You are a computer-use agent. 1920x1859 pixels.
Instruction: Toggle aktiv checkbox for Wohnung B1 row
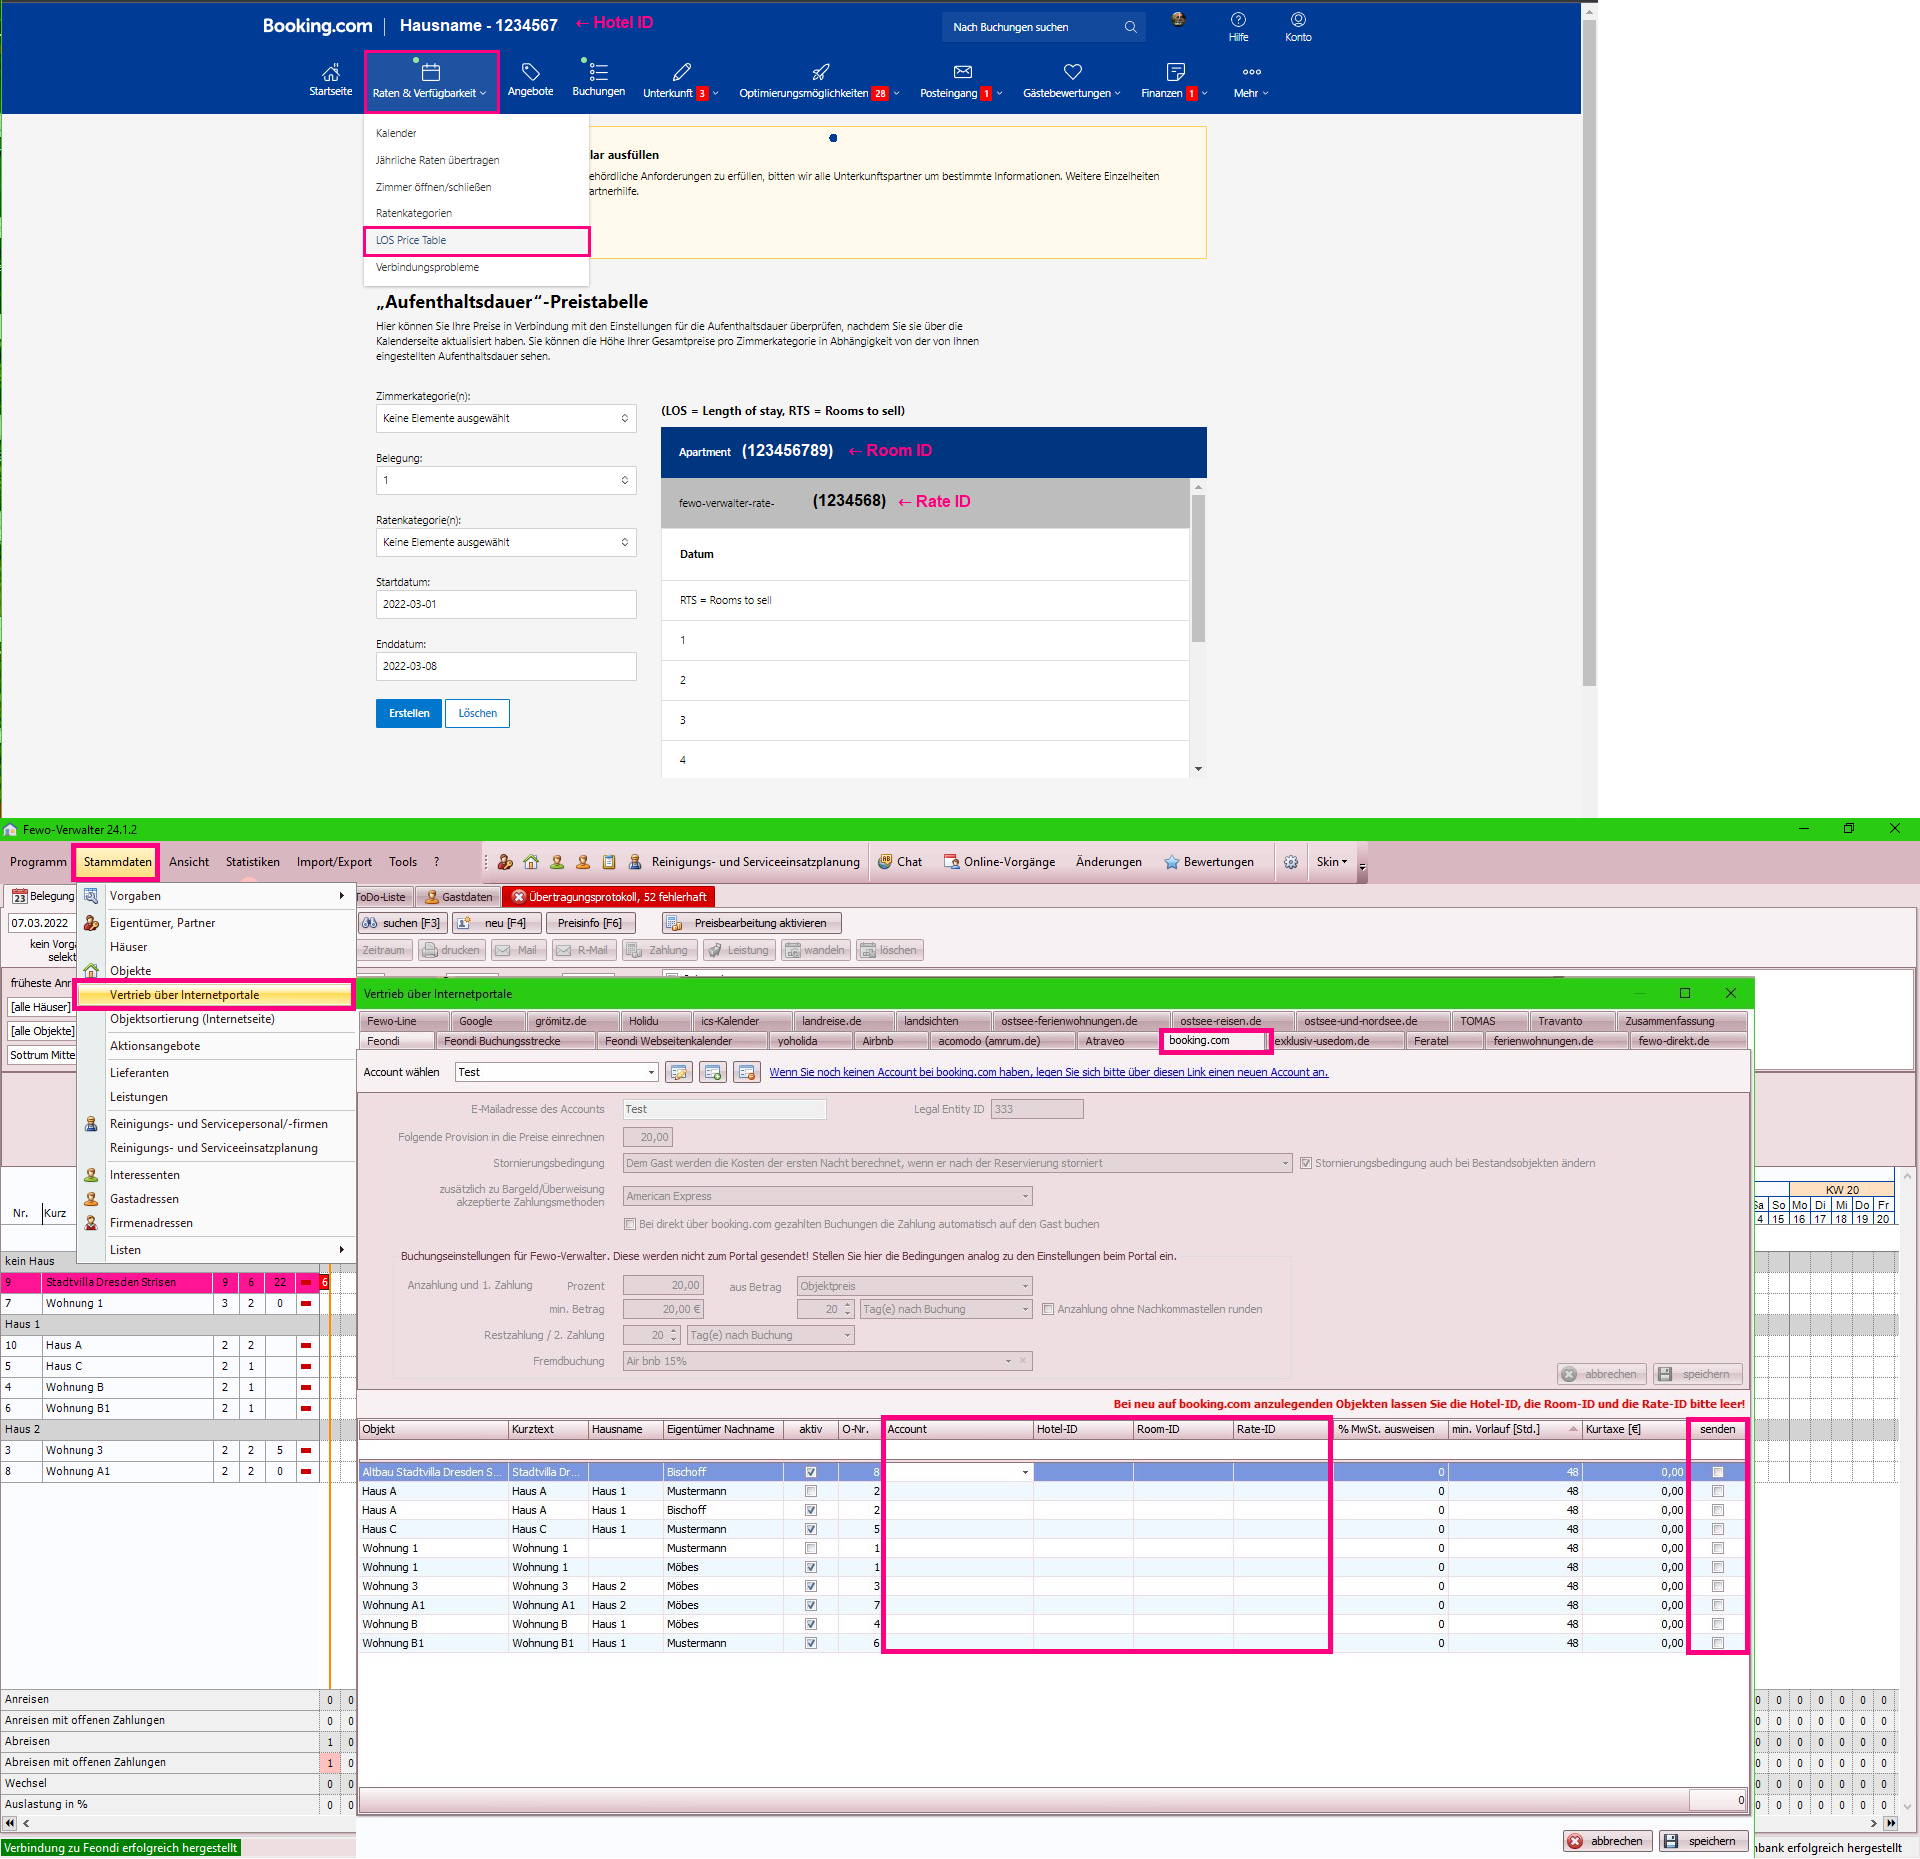click(811, 1643)
